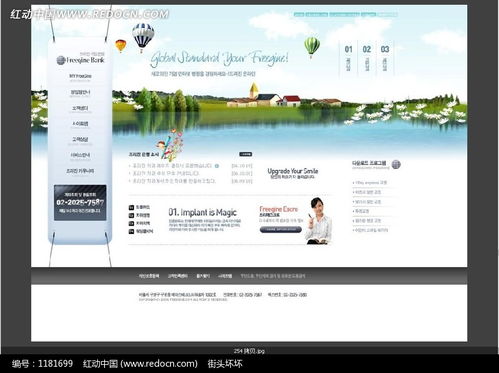Click the small dark button beside notice heading

point(246,154)
